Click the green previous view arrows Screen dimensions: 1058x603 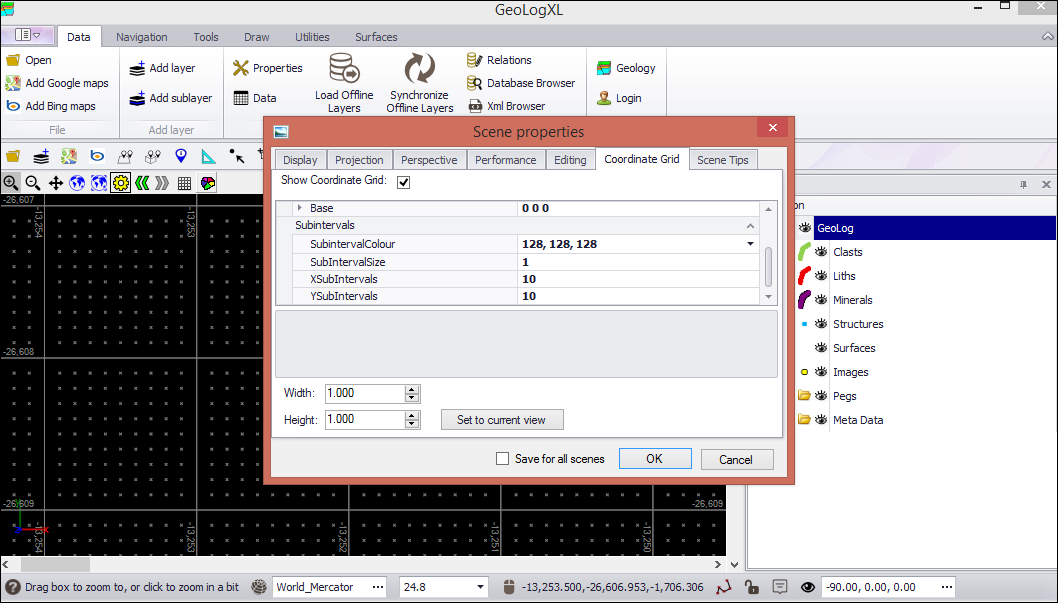point(142,183)
